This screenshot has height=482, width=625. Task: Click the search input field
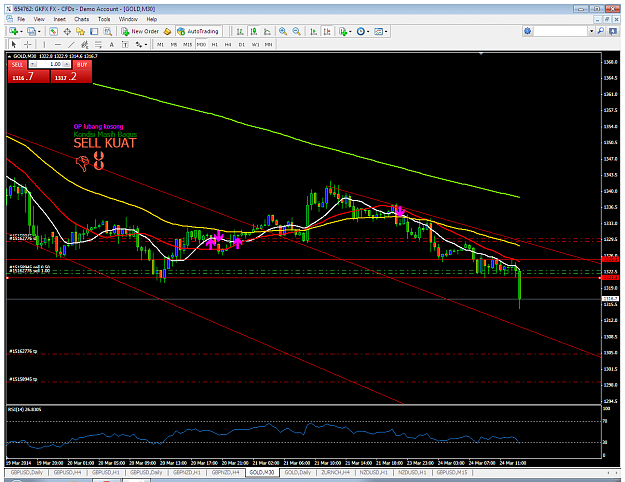(x=561, y=31)
